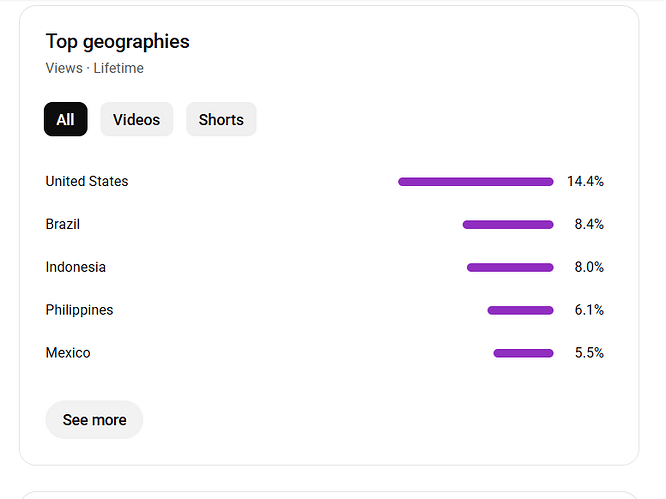Switch to the Shorts filter chip
Screen dimensions: 666x499
221,120
